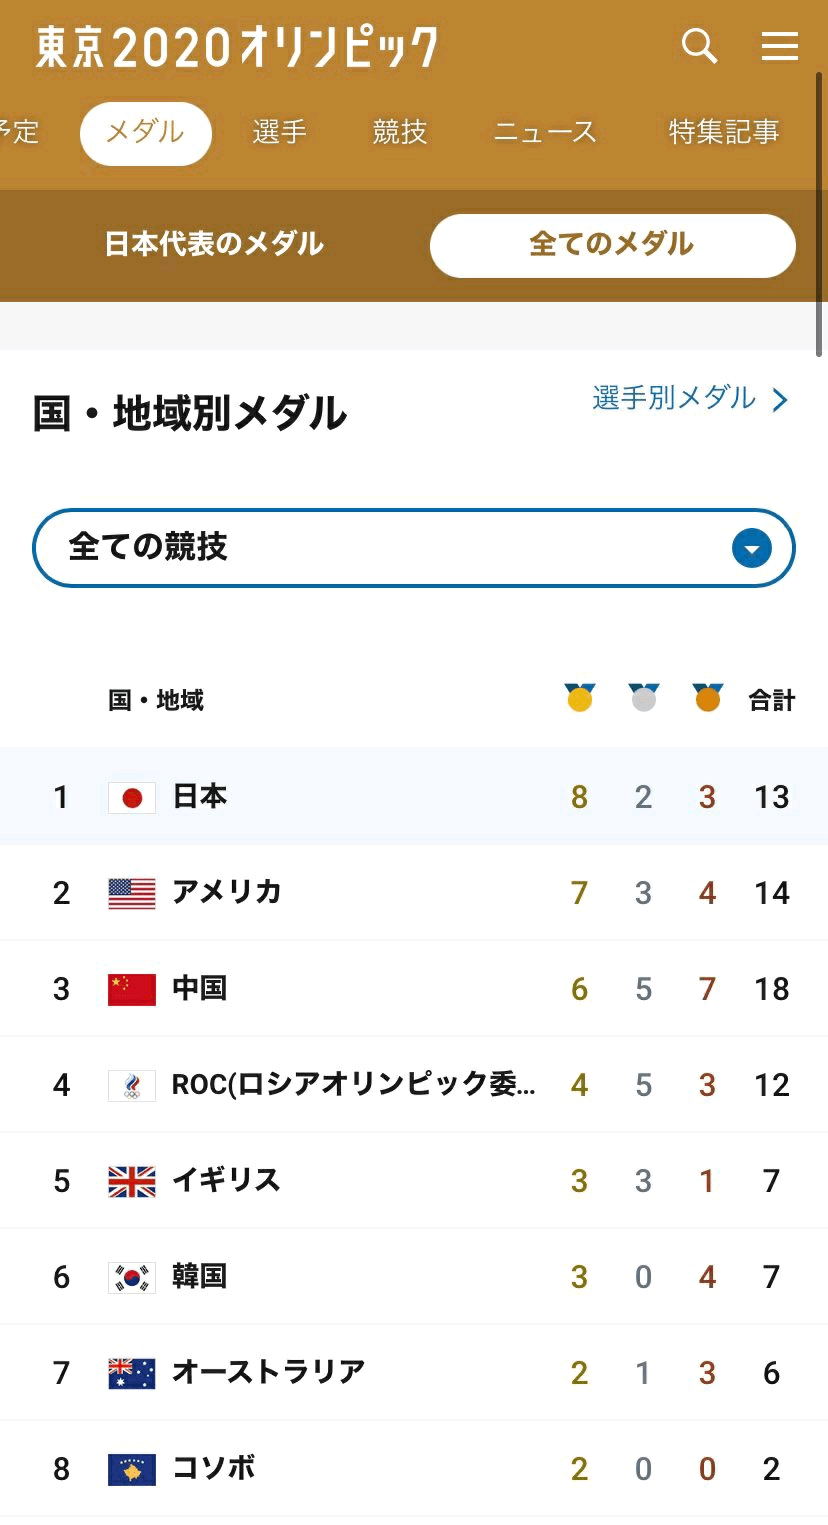Switch to the 選手 tab
Viewport: 828px width, 1525px height.
[279, 132]
